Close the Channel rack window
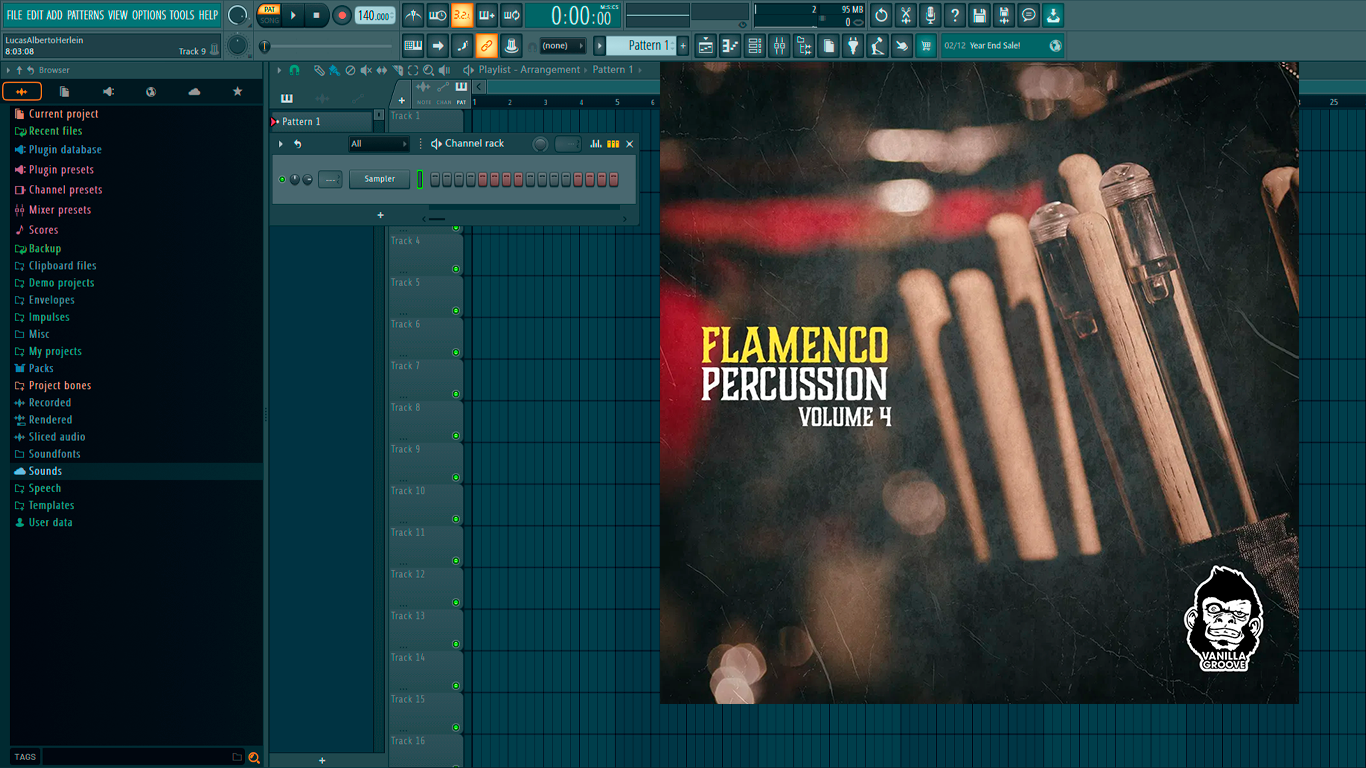This screenshot has width=1366, height=768. coord(629,144)
